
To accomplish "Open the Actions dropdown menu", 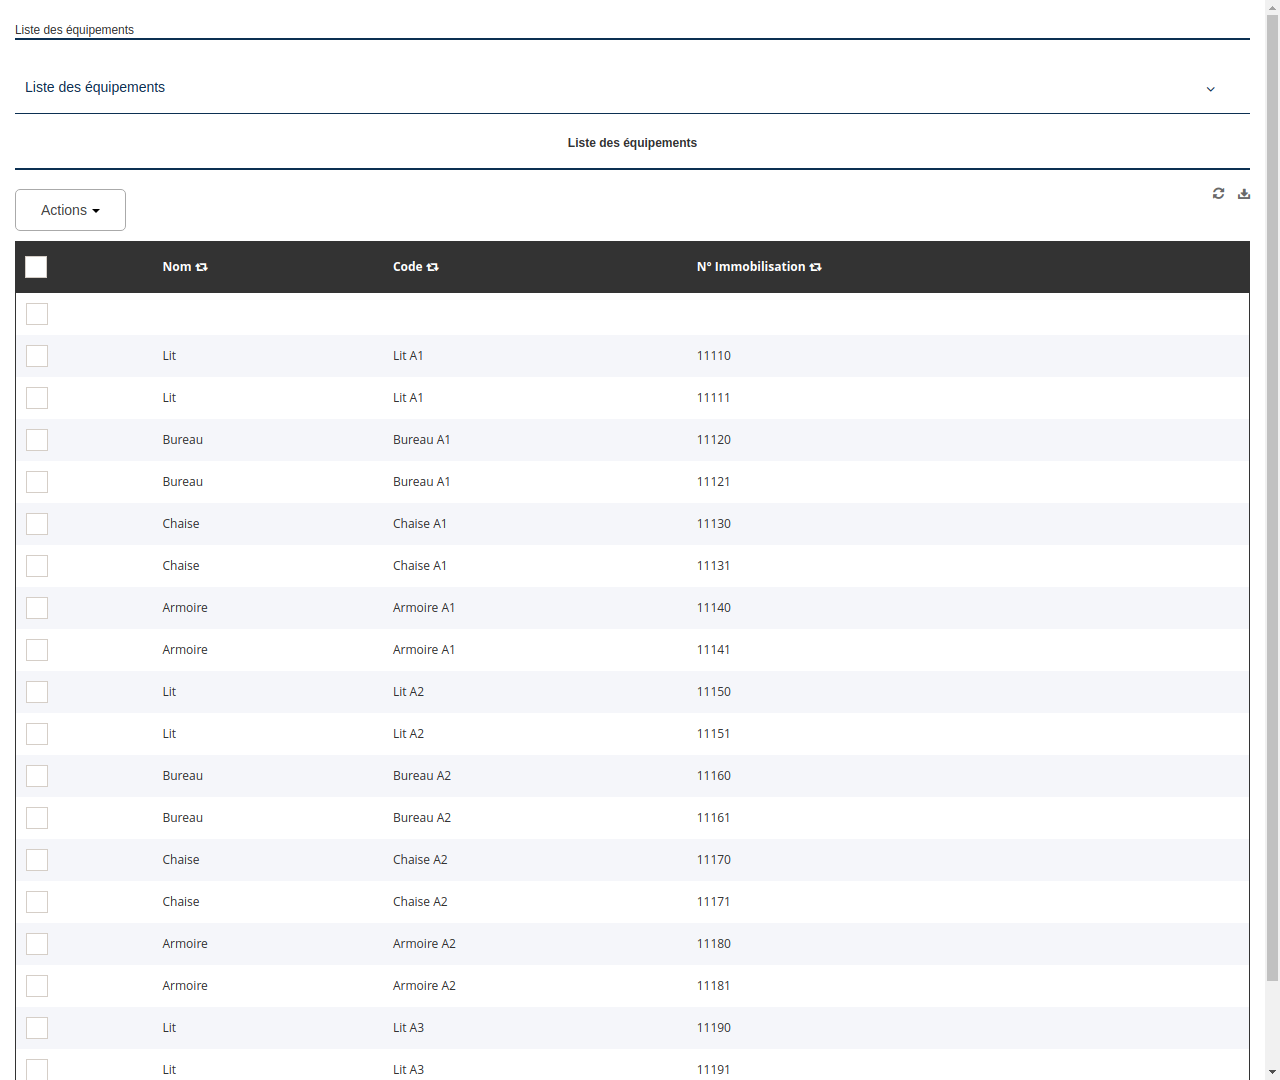I will point(70,210).
